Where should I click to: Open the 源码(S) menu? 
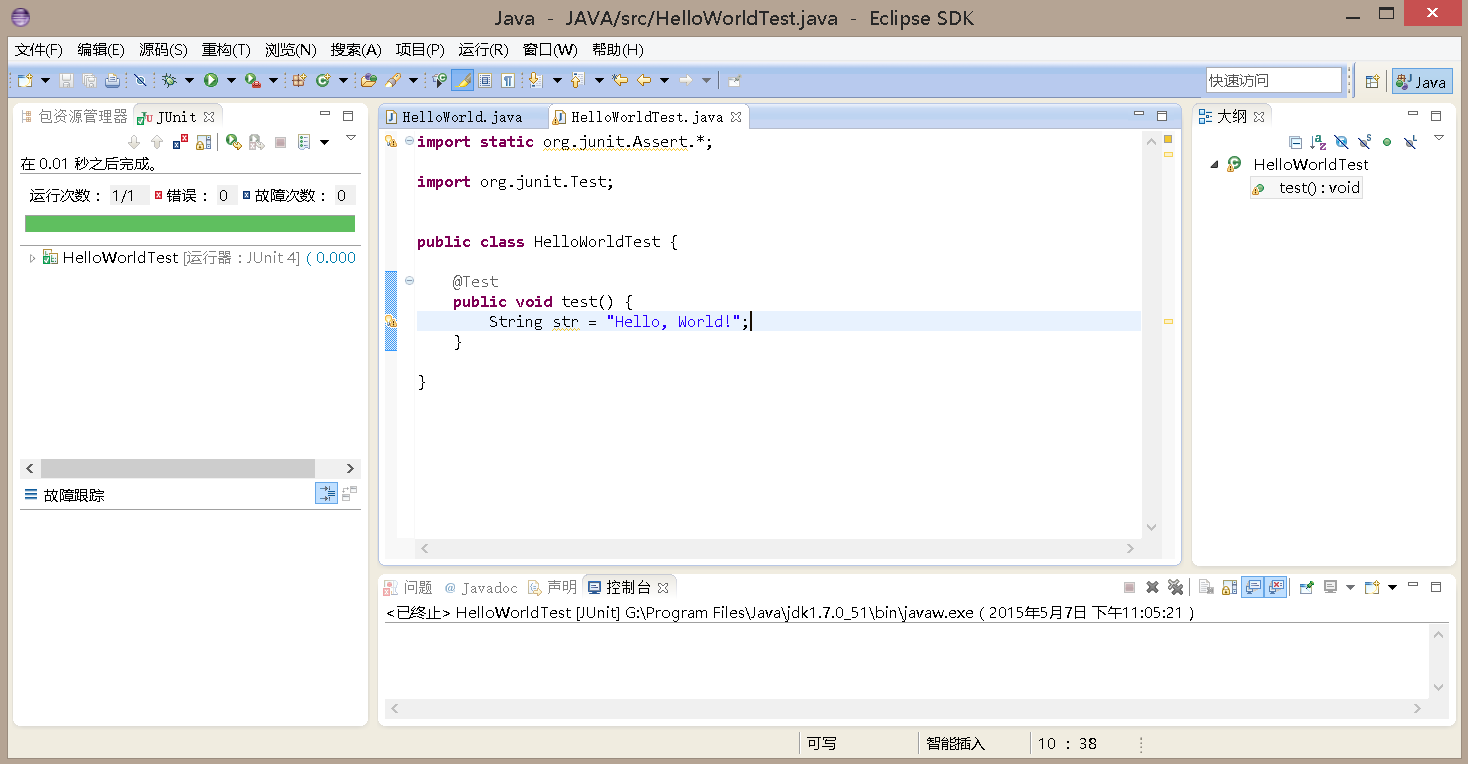click(163, 50)
